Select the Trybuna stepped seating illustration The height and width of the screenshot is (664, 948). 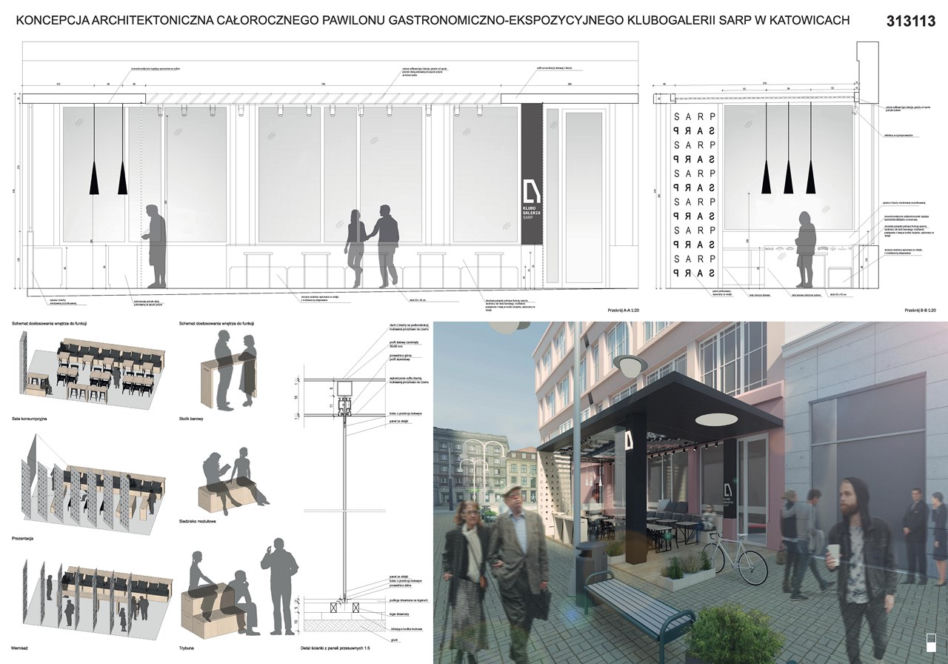[x=240, y=589]
